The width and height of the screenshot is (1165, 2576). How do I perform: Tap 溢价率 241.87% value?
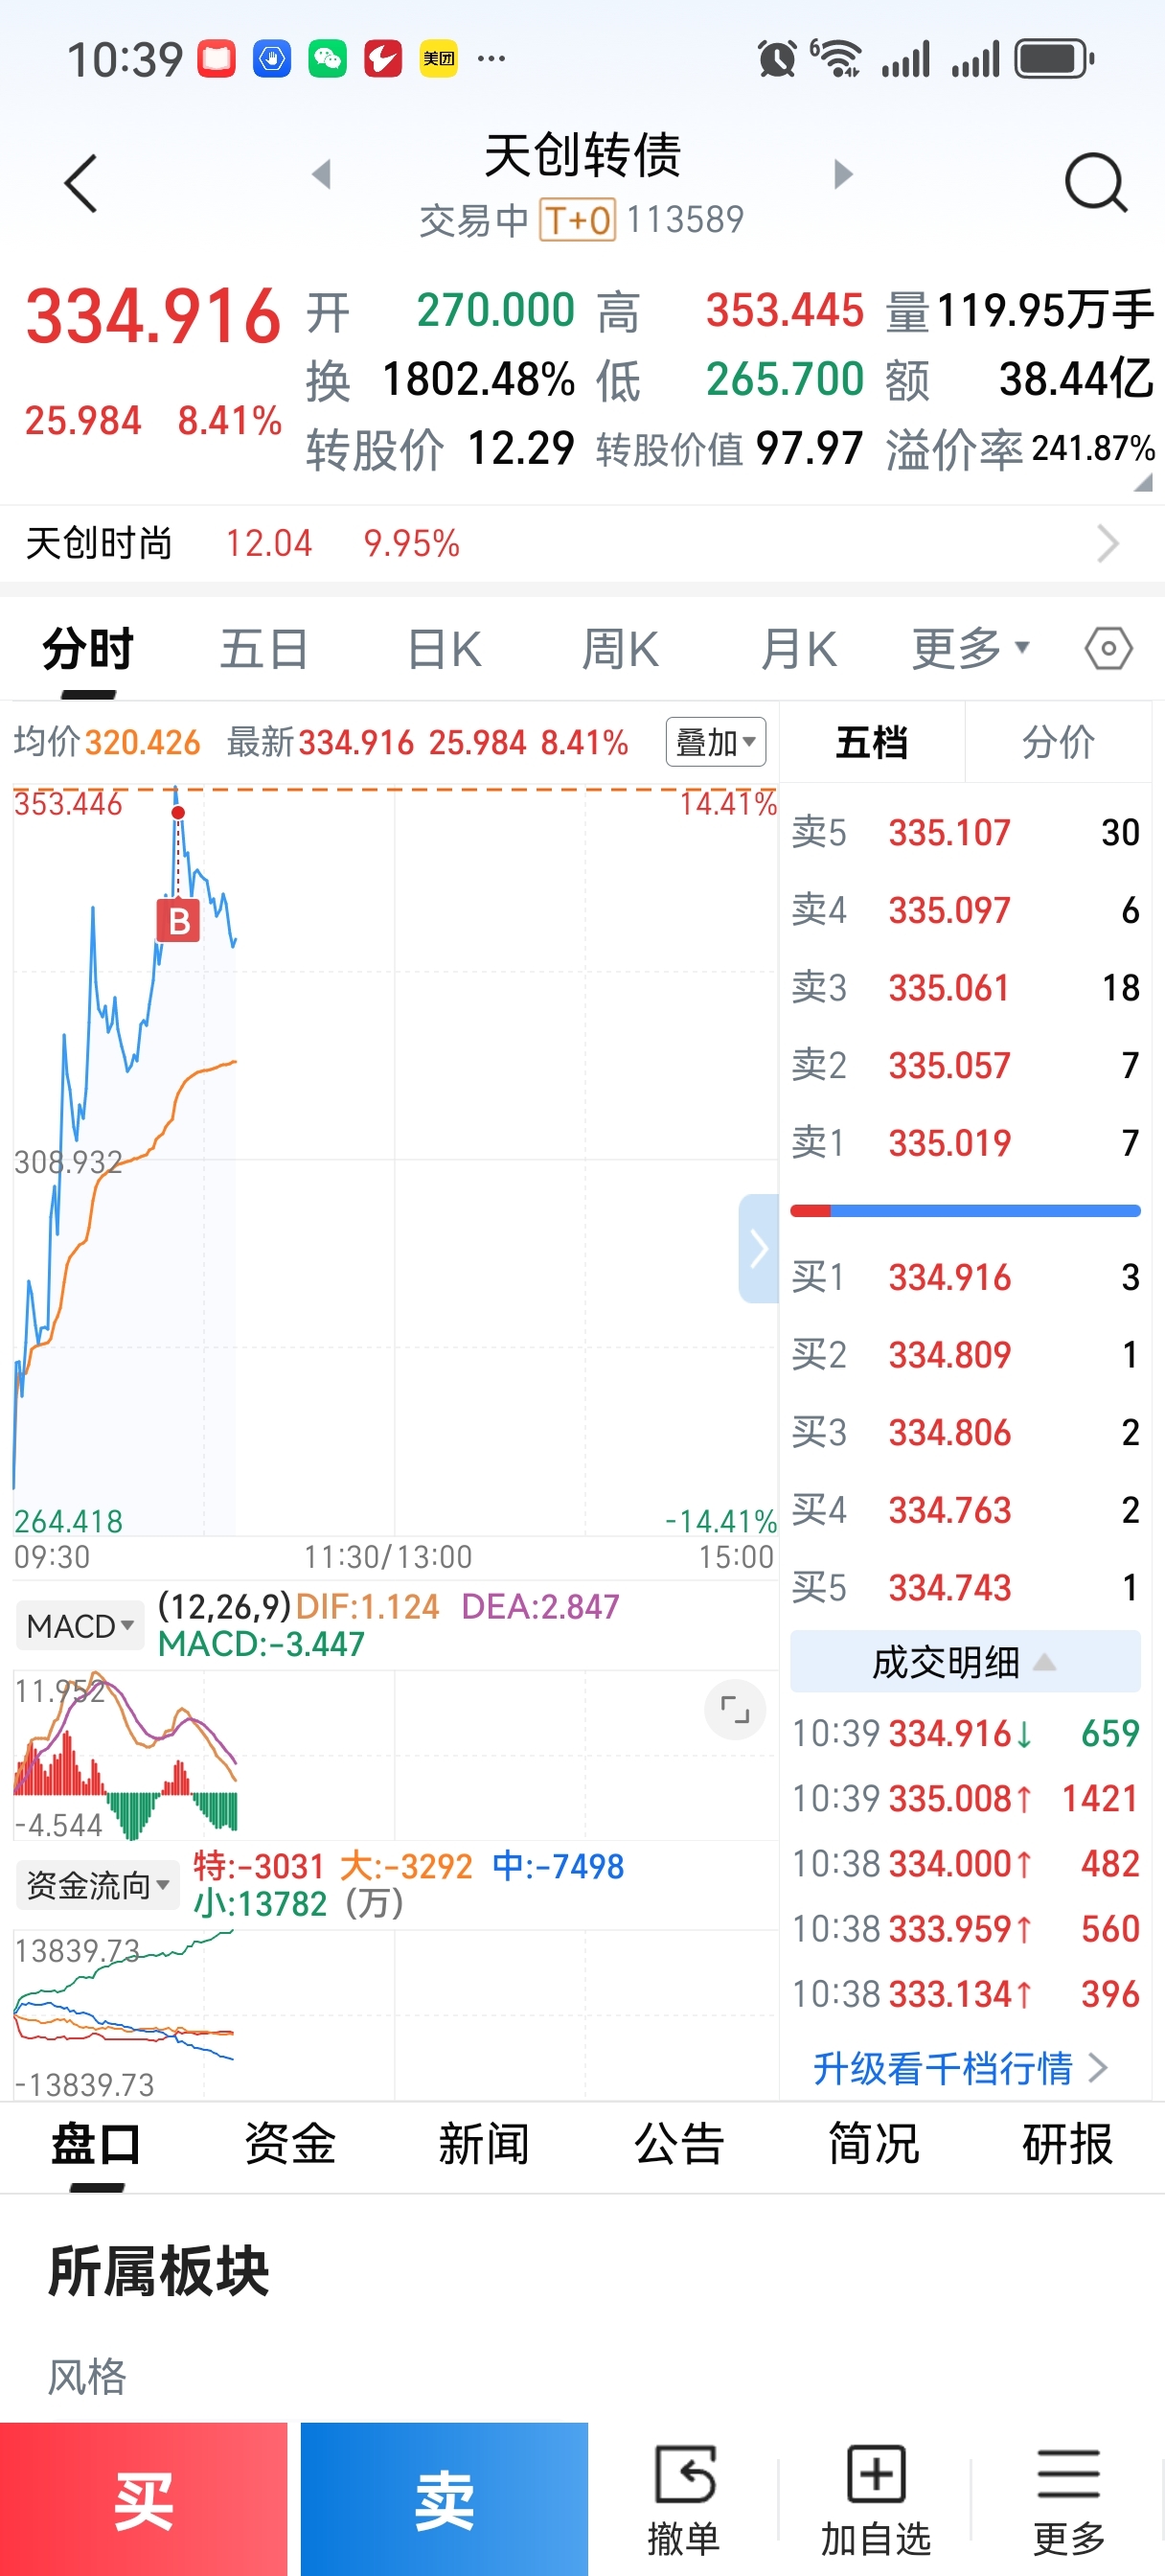(1093, 448)
